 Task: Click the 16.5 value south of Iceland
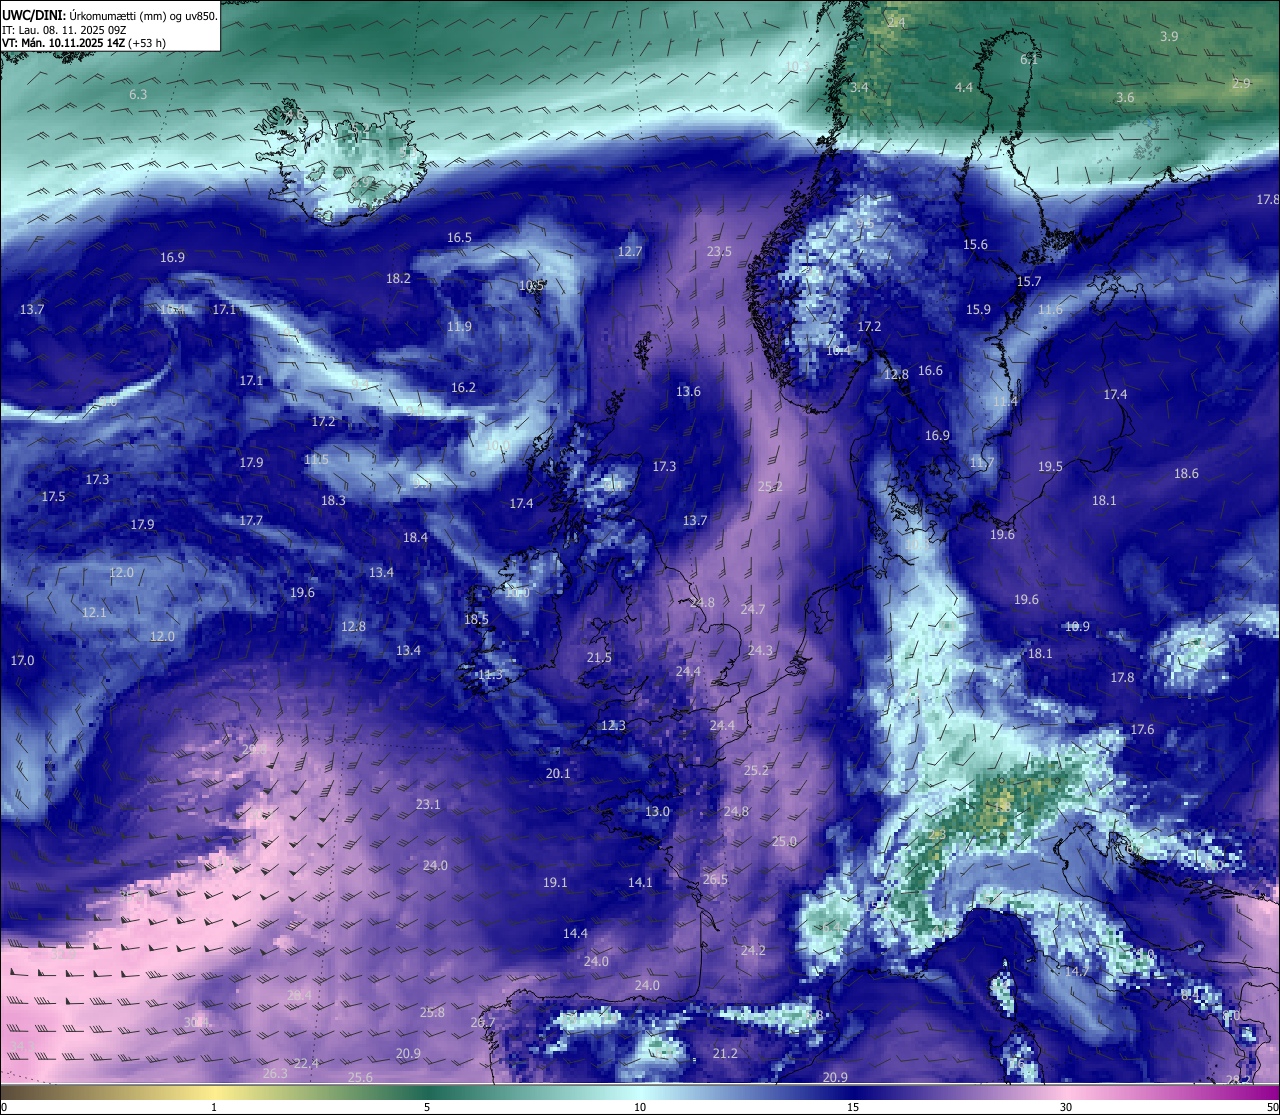click(x=459, y=237)
